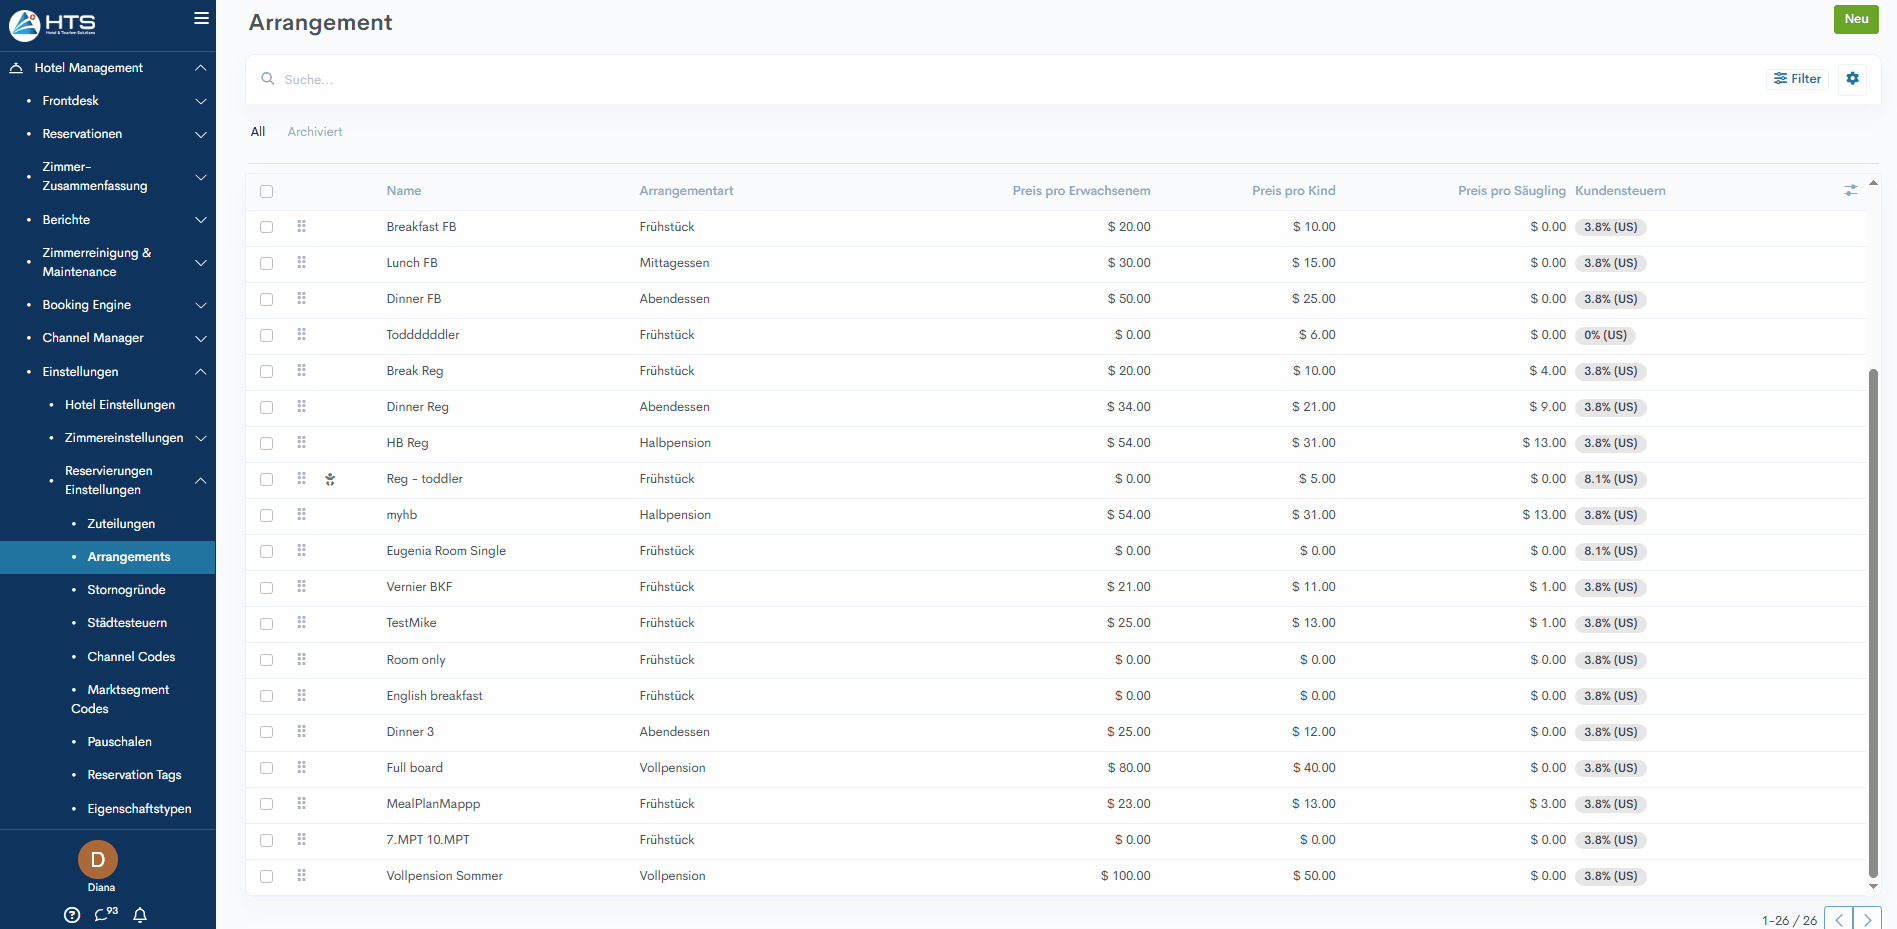The width and height of the screenshot is (1897, 929).
Task: Go to next page arrow in pagination
Action: coord(1867,920)
